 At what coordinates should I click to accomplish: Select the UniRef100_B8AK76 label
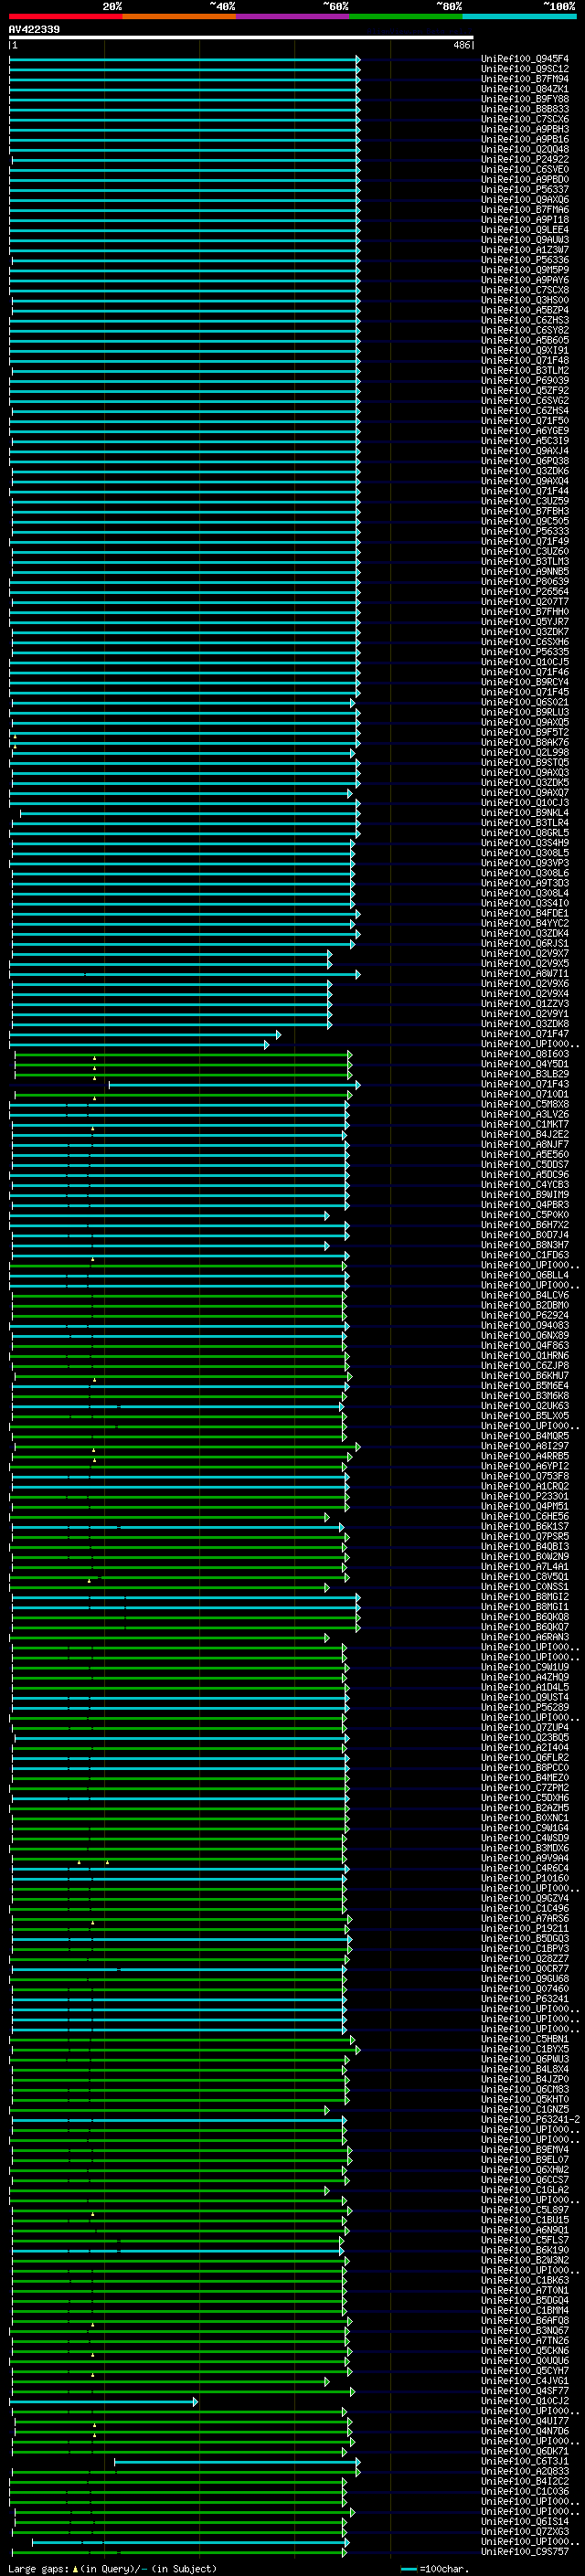pyautogui.click(x=525, y=742)
